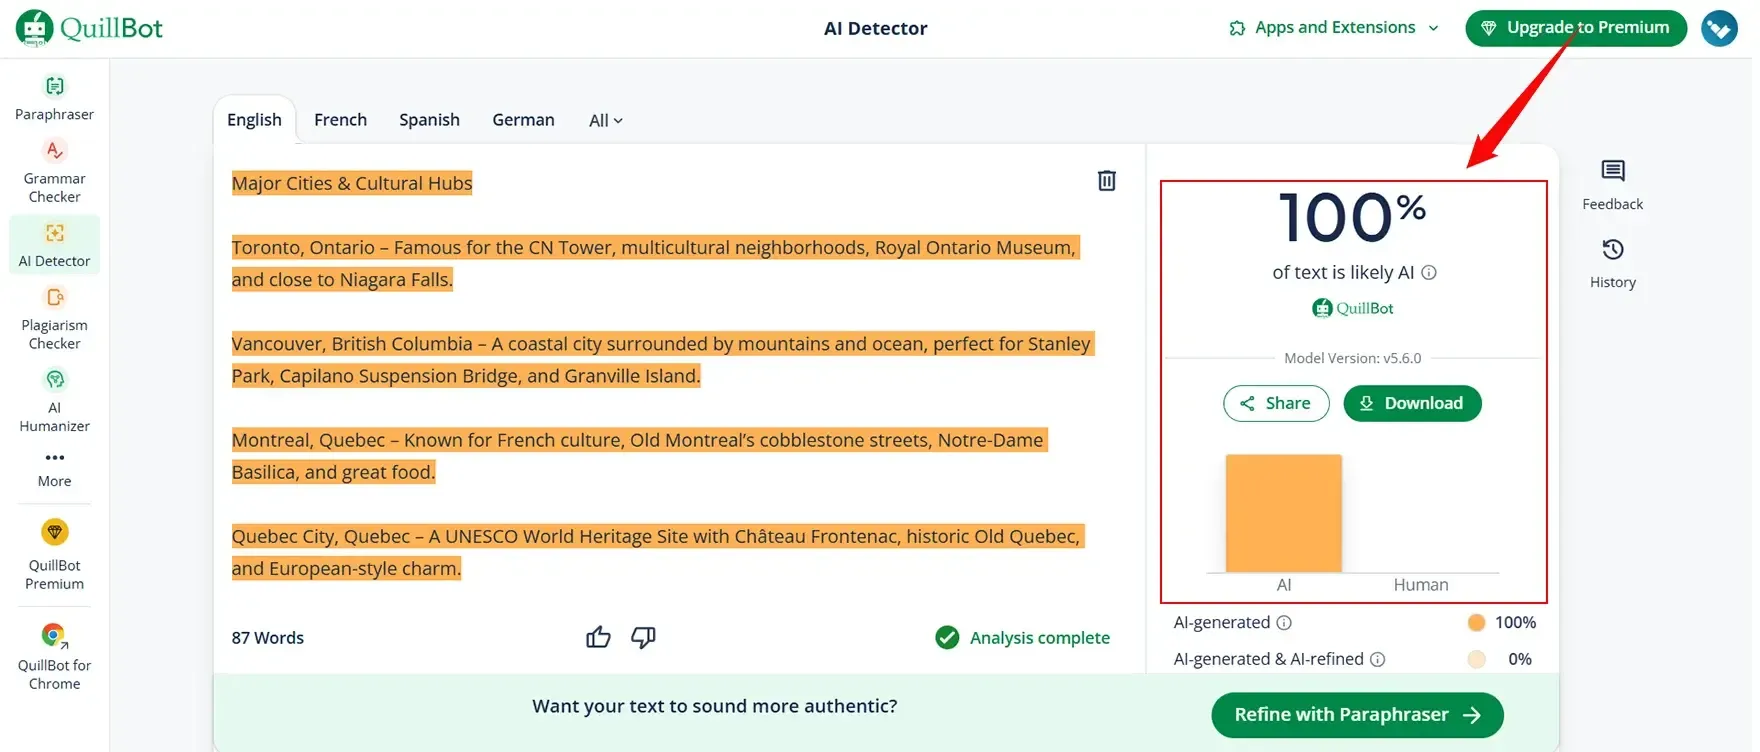
Task: Open the AI Humanizer tool
Action: click(x=54, y=401)
